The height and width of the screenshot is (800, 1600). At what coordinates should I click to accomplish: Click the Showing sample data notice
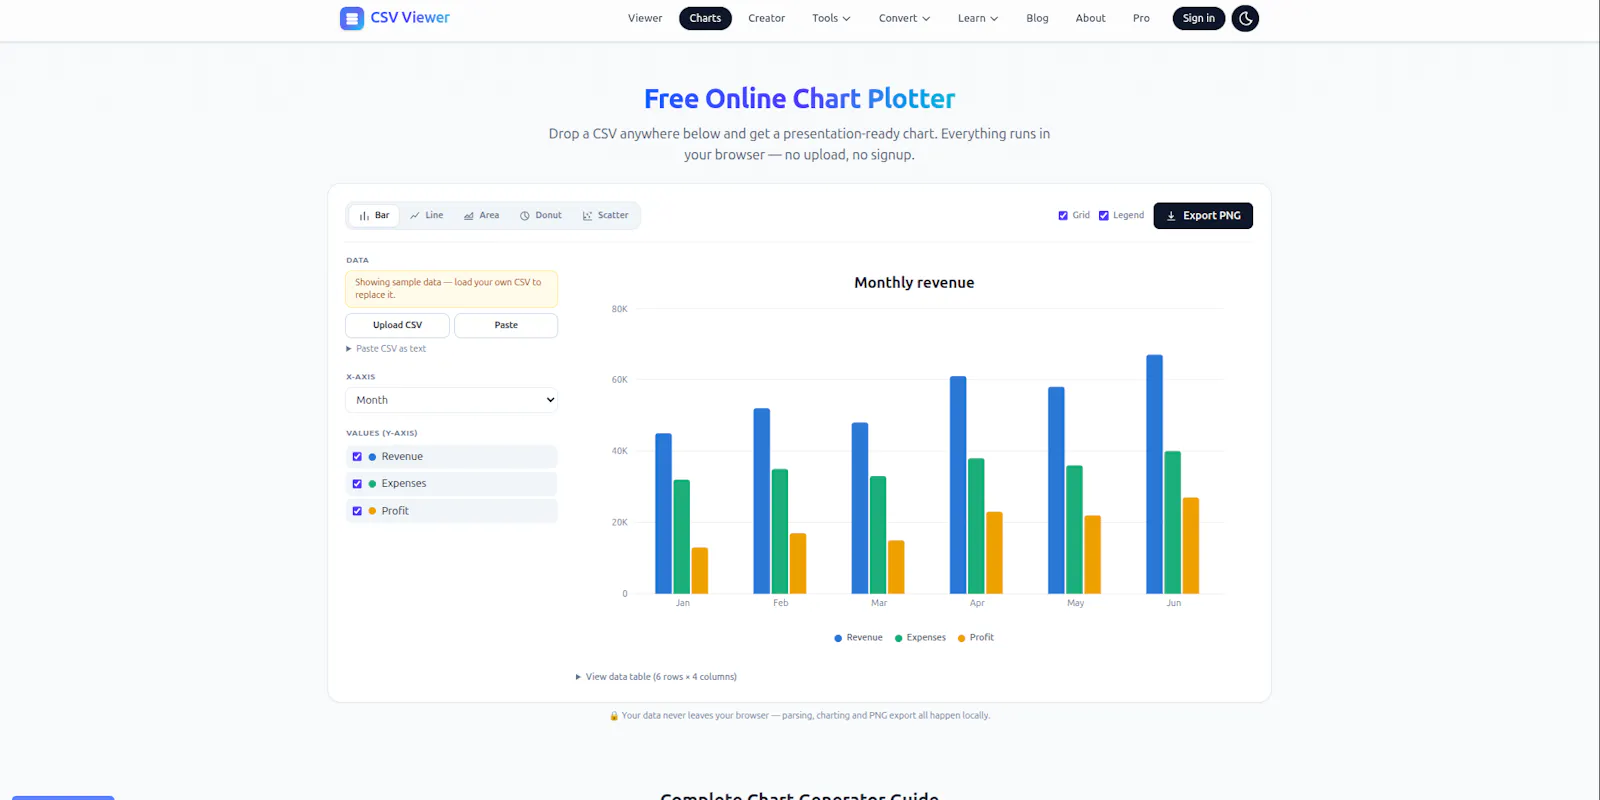(x=451, y=289)
